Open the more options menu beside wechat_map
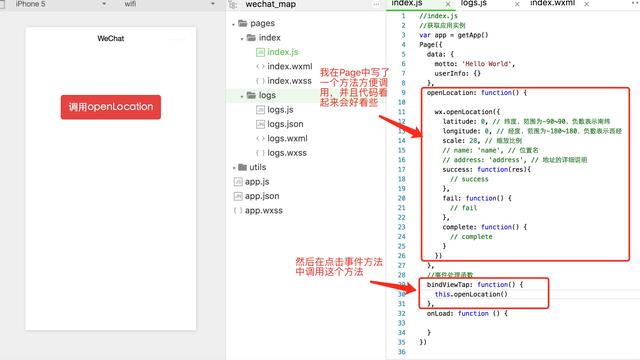Screen dimensions: 640x360 click(x=376, y=4)
